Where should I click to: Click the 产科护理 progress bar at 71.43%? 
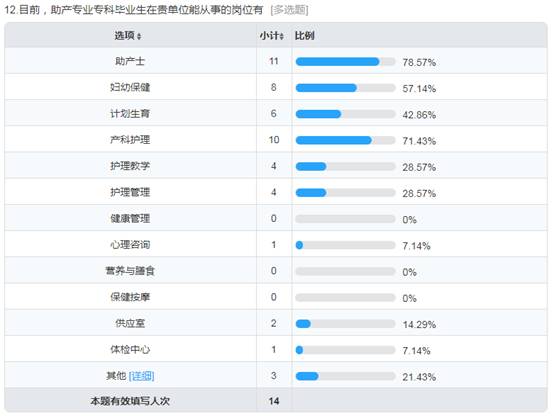point(345,140)
